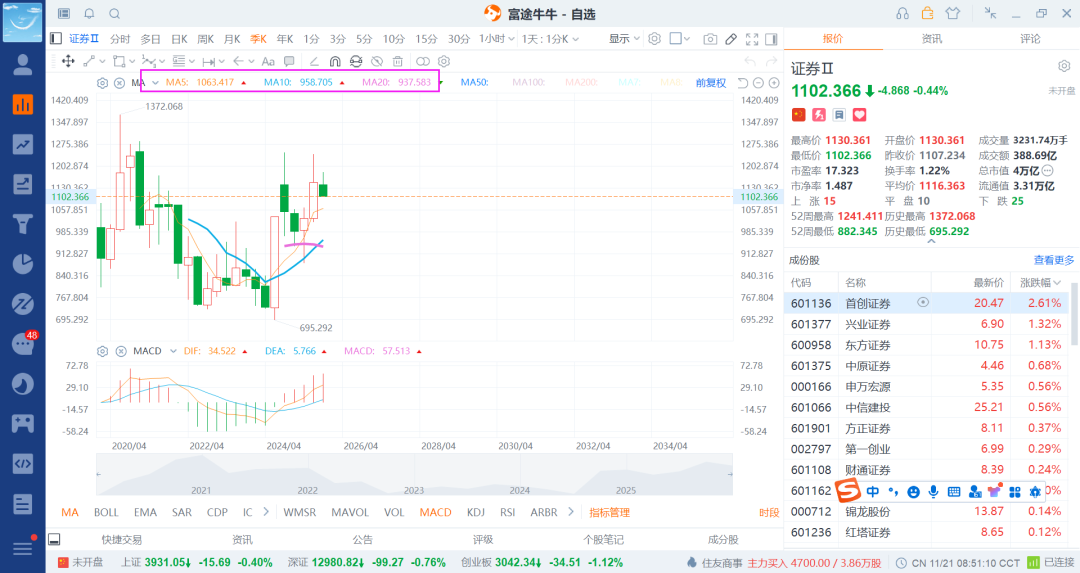1080x573 pixels.
Task: Open the markets trend-line icon in sidebar
Action: pyautogui.click(x=23, y=145)
